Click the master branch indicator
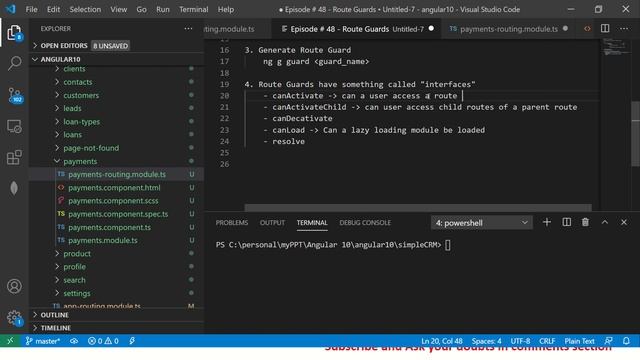 coord(42,341)
